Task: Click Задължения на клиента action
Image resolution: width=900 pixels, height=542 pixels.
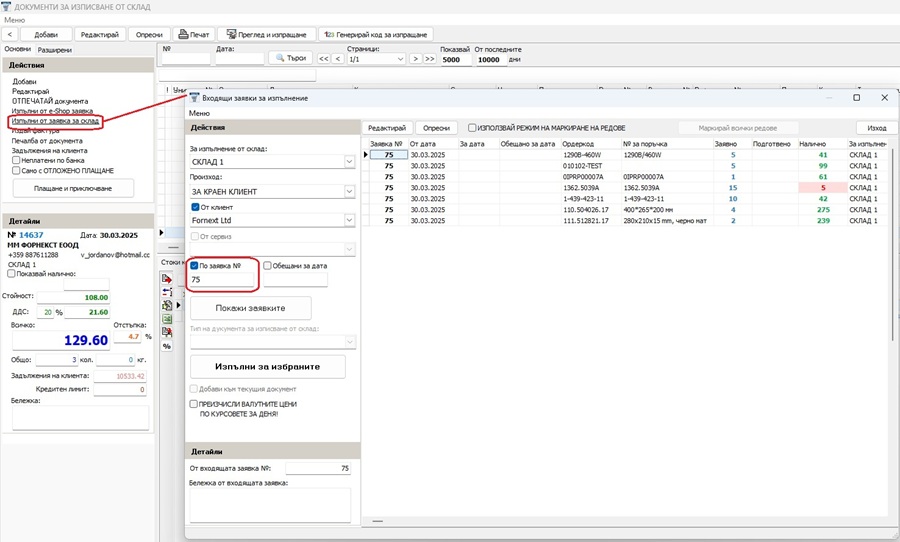Action: 49,150
